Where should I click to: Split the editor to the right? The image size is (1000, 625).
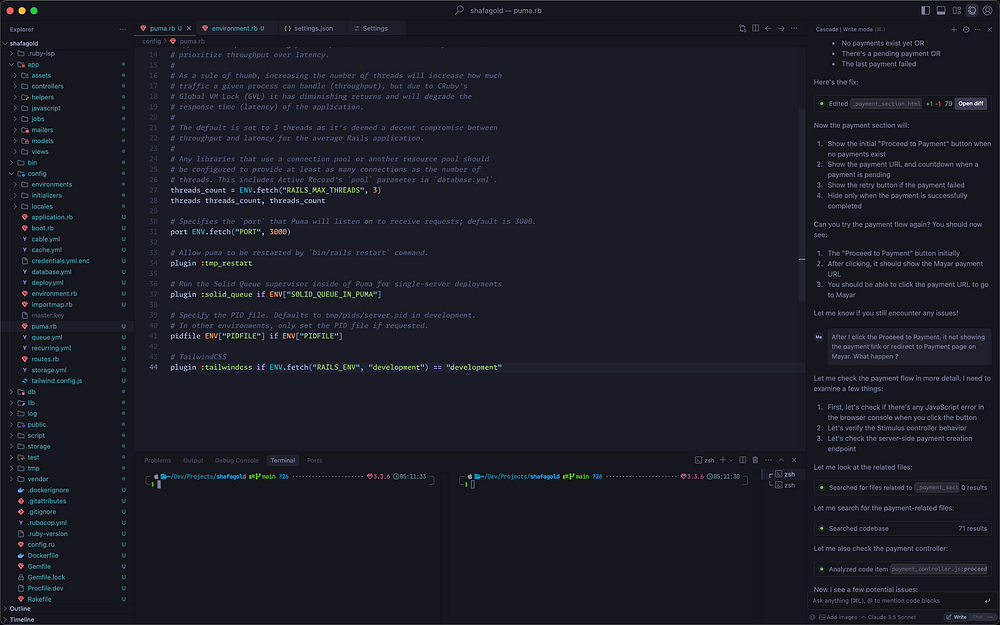click(x=755, y=28)
